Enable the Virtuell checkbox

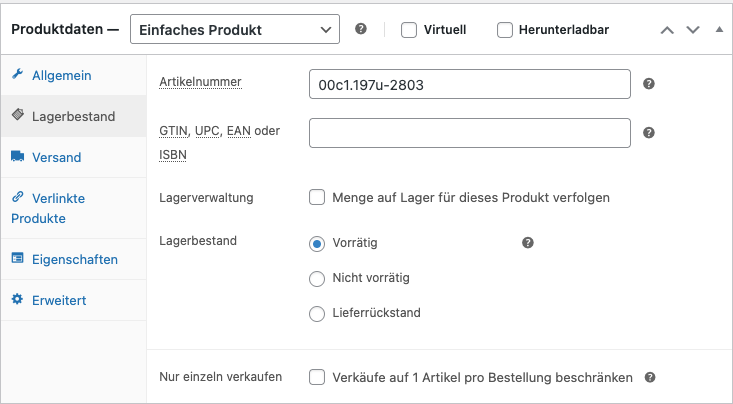point(409,30)
